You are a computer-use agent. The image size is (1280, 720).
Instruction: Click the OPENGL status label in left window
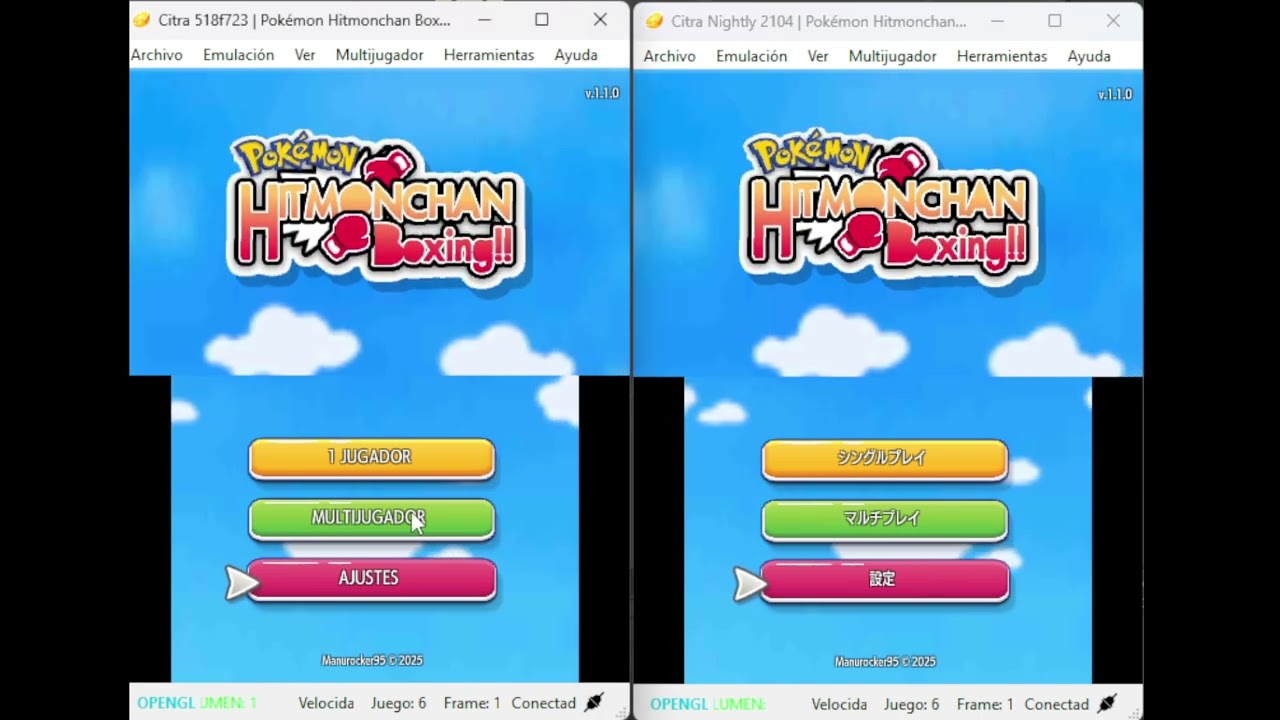pos(166,703)
